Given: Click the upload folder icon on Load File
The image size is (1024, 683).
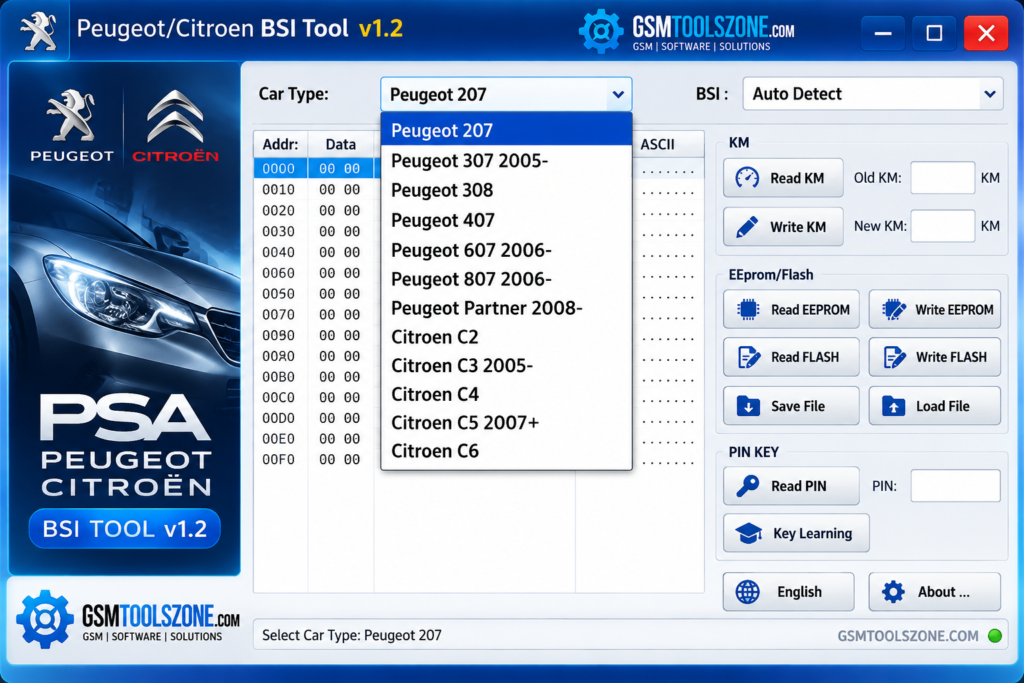Looking at the screenshot, I should (x=893, y=405).
